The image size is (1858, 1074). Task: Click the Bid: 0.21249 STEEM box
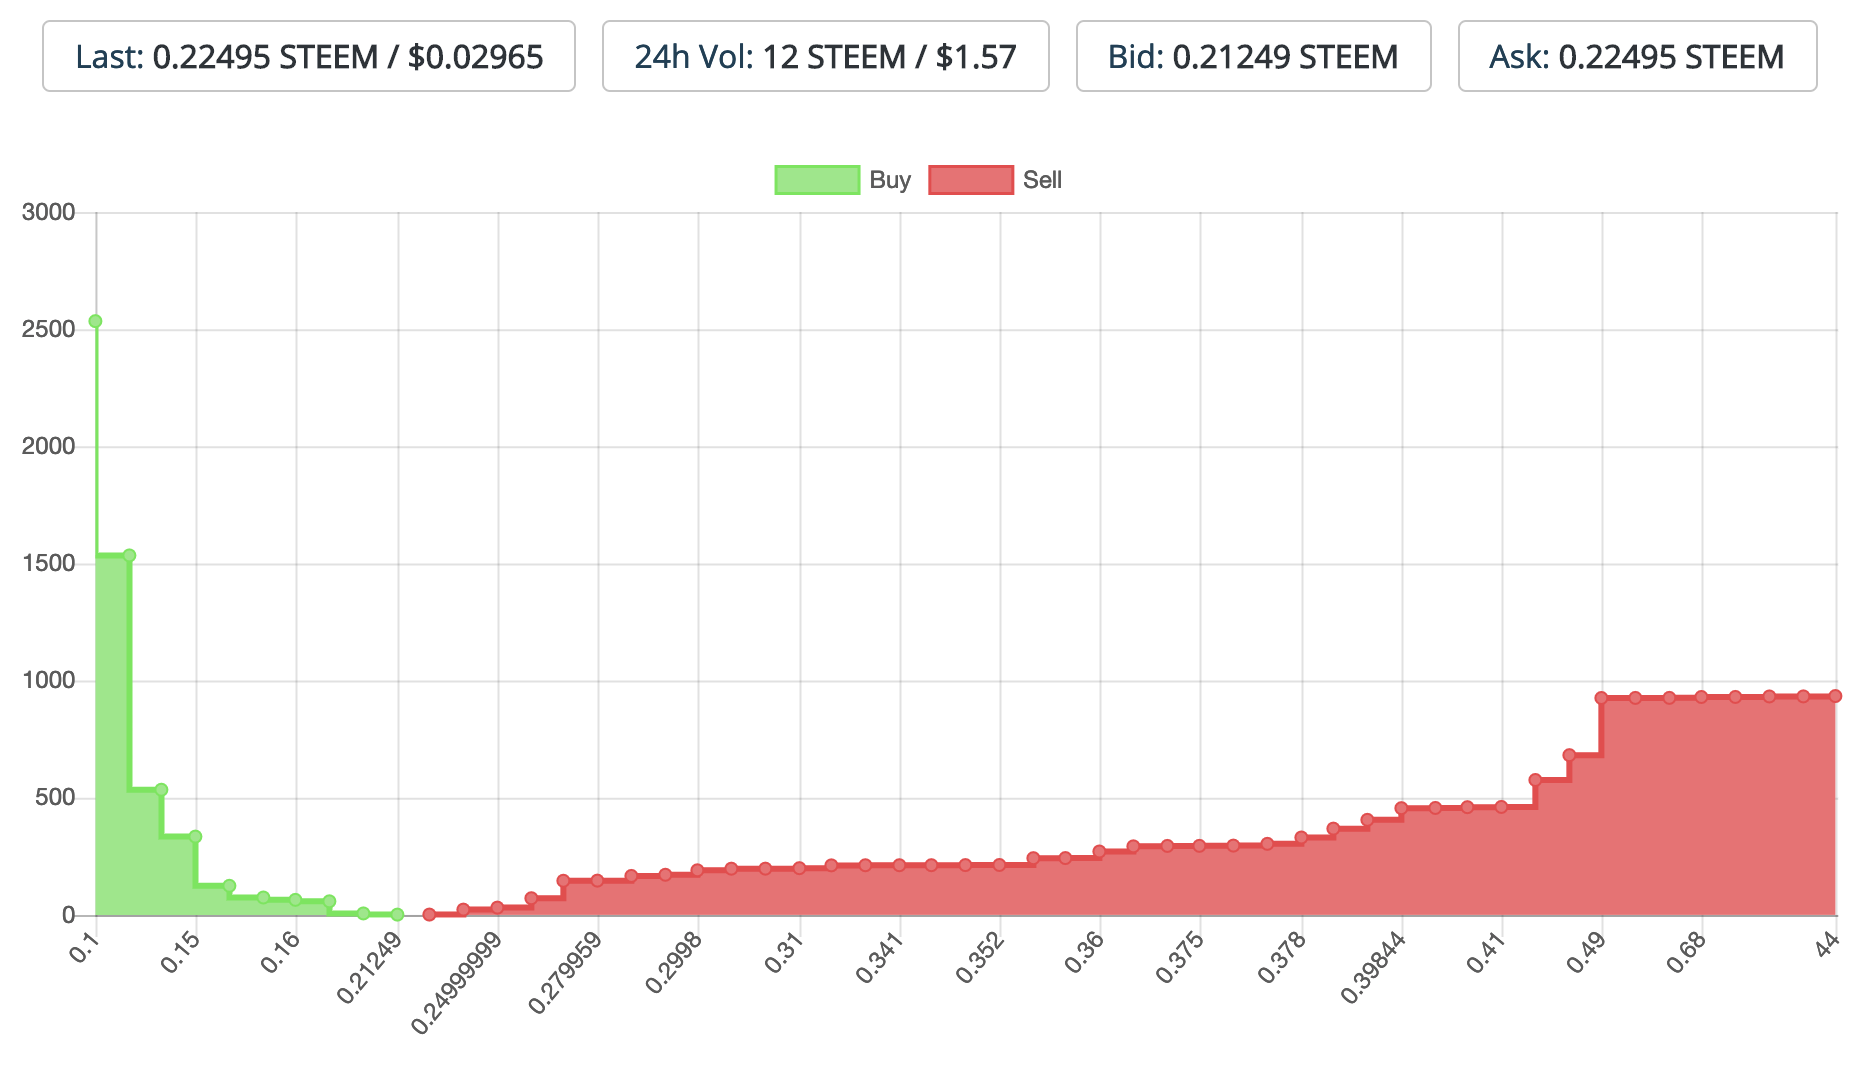point(1253,57)
